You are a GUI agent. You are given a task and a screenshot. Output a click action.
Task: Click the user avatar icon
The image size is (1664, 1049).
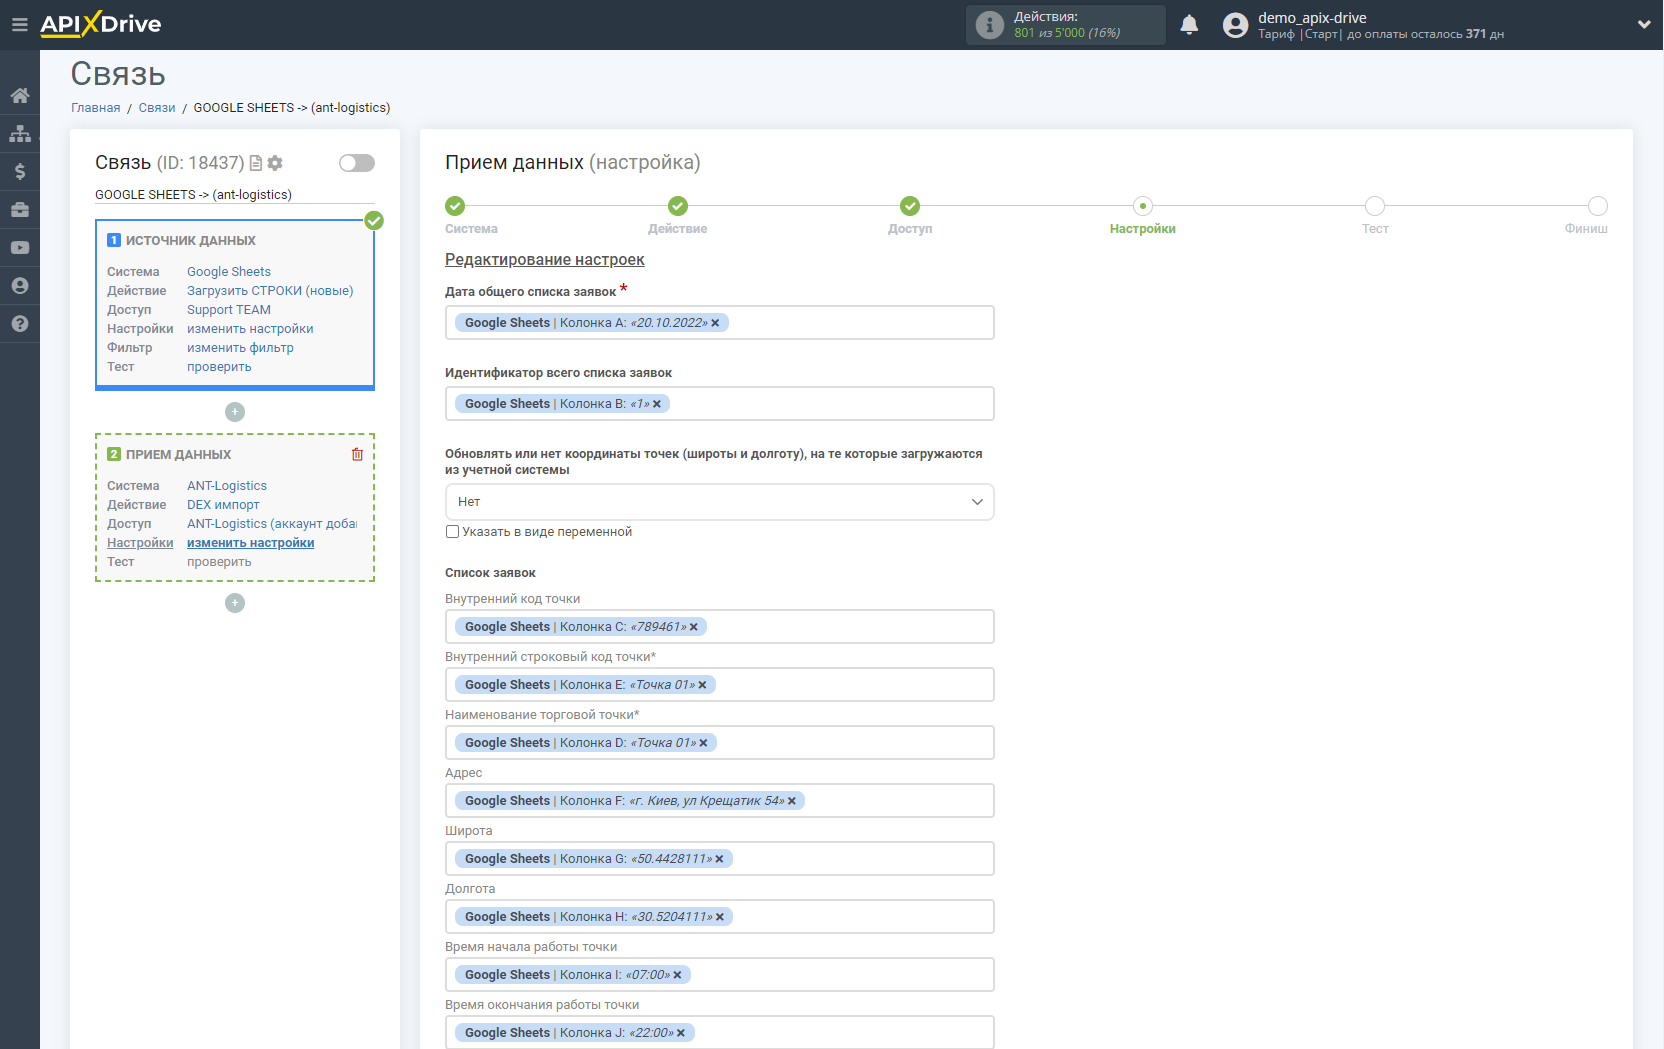[x=1236, y=25]
